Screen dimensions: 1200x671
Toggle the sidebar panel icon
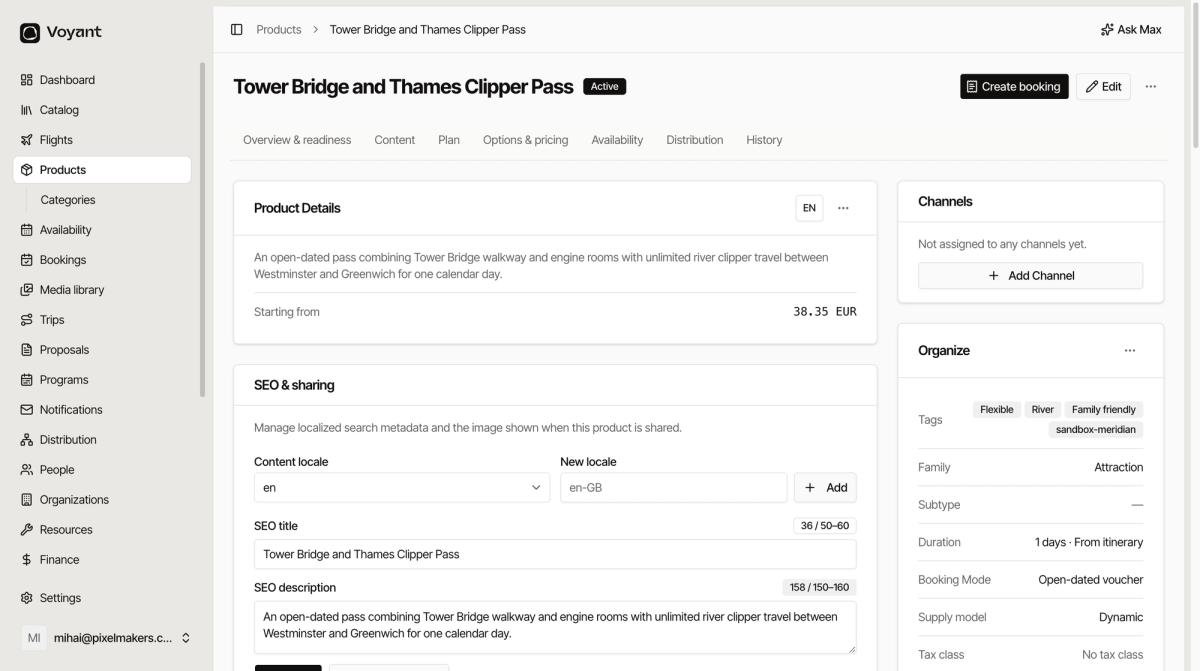[237, 30]
